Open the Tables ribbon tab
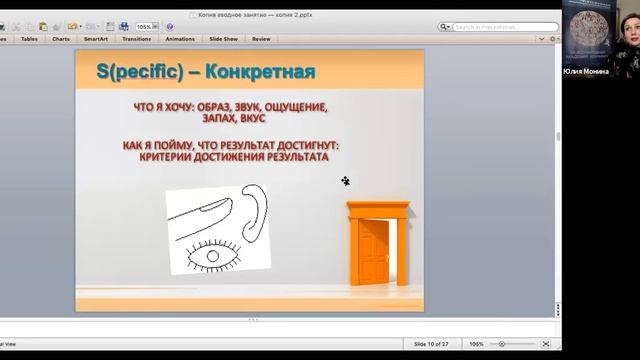The width and height of the screenshot is (640, 360). coord(29,39)
